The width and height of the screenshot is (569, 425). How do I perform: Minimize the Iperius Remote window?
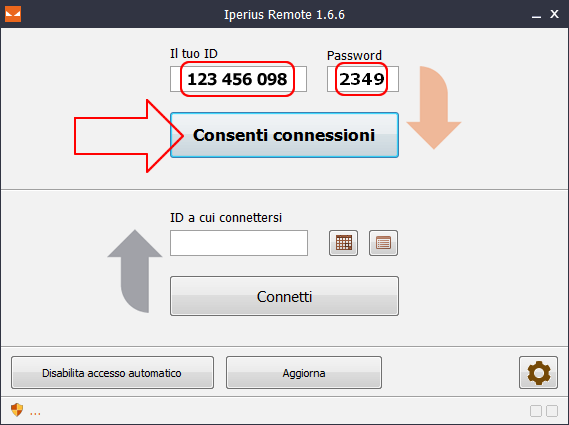(x=536, y=15)
